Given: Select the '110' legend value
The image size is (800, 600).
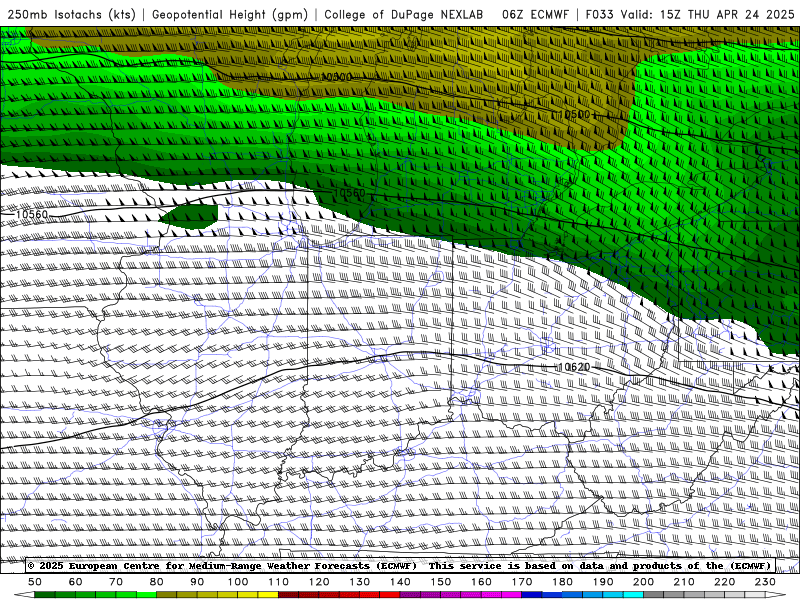Looking at the screenshot, I should pyautogui.click(x=279, y=582).
